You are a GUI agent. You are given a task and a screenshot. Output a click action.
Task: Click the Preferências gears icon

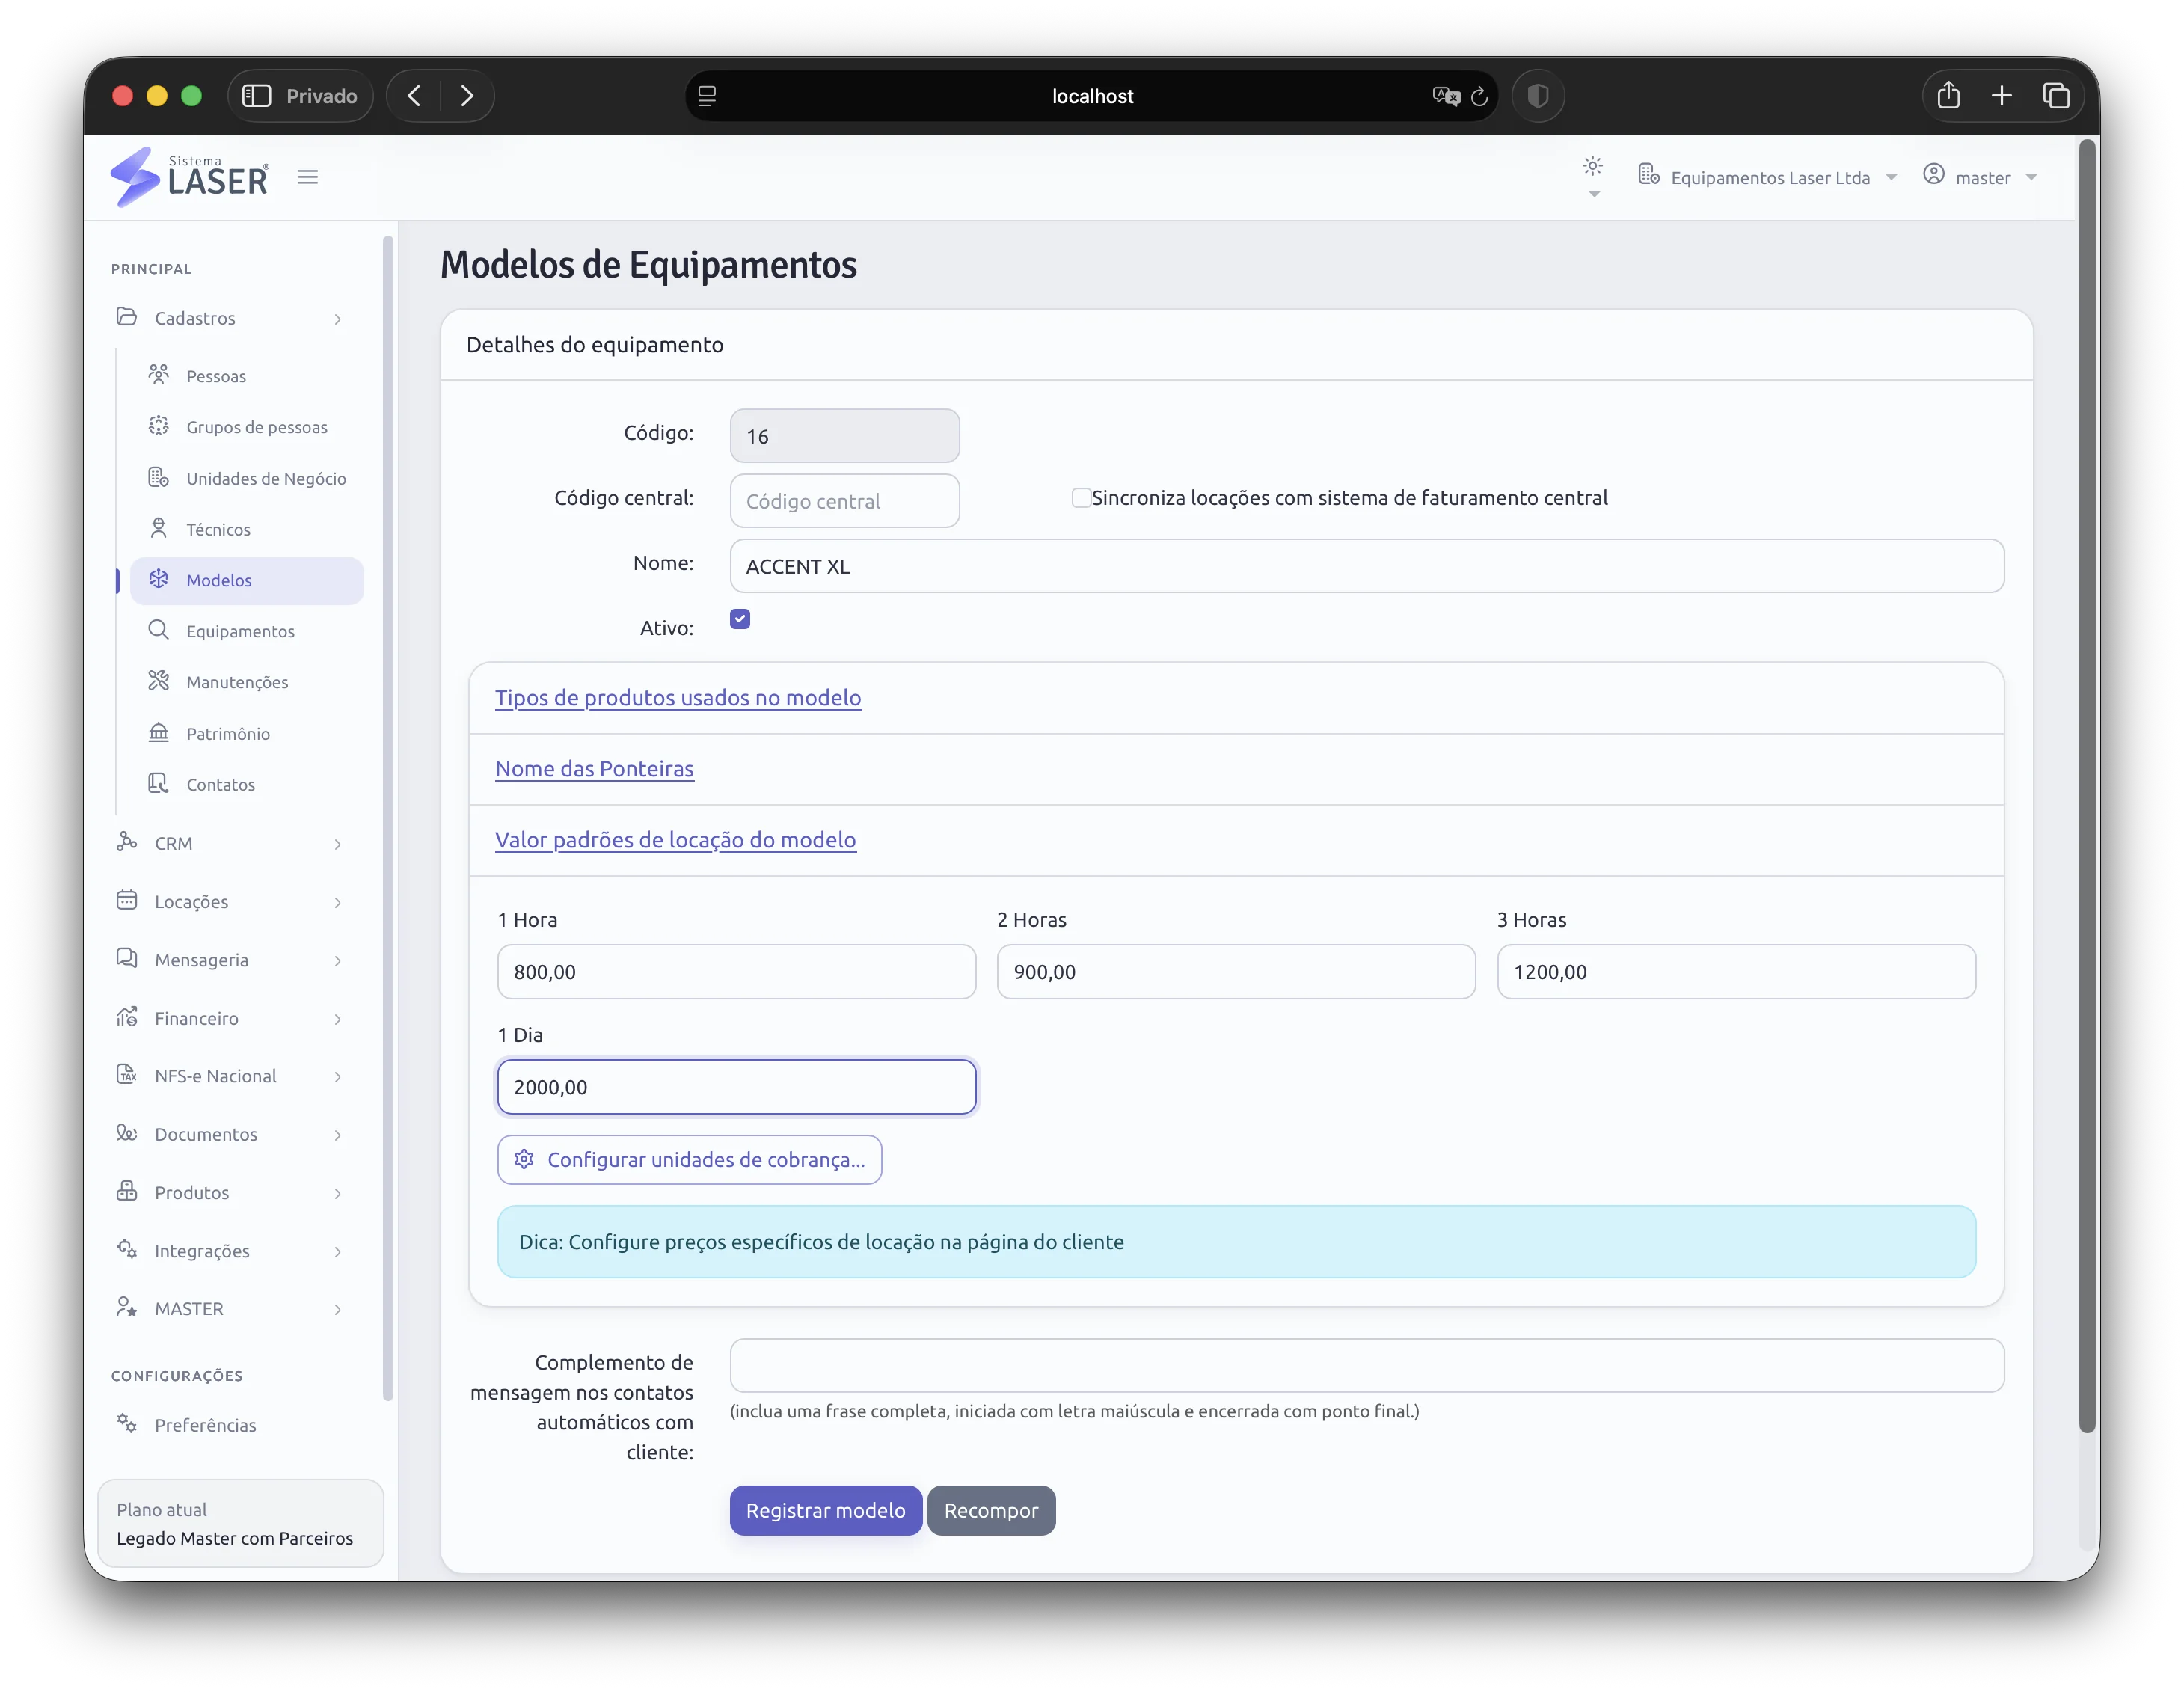pos(127,1424)
